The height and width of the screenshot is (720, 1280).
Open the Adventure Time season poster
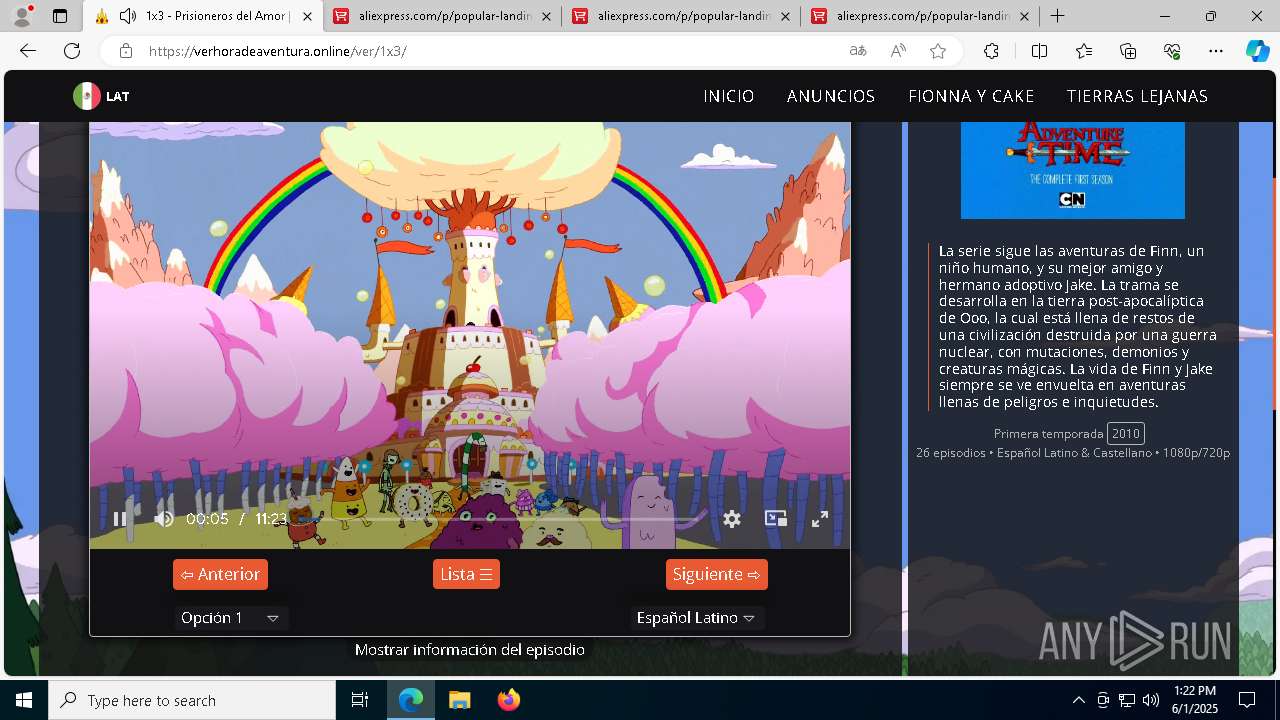point(1073,170)
